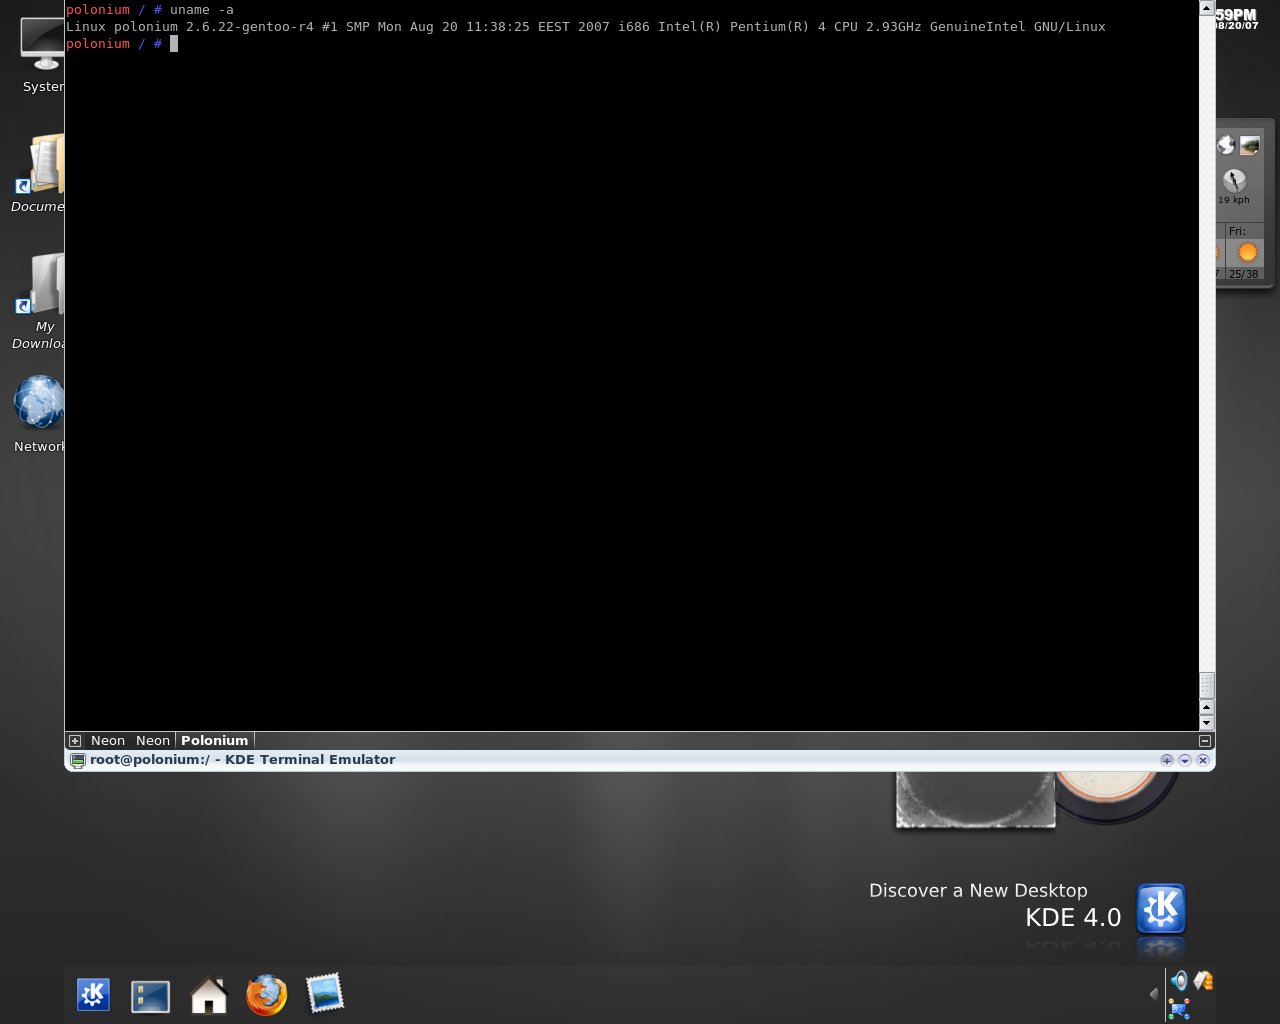Viewport: 1280px width, 1024px height.
Task: Open the System desktop icon
Action: click(x=42, y=55)
